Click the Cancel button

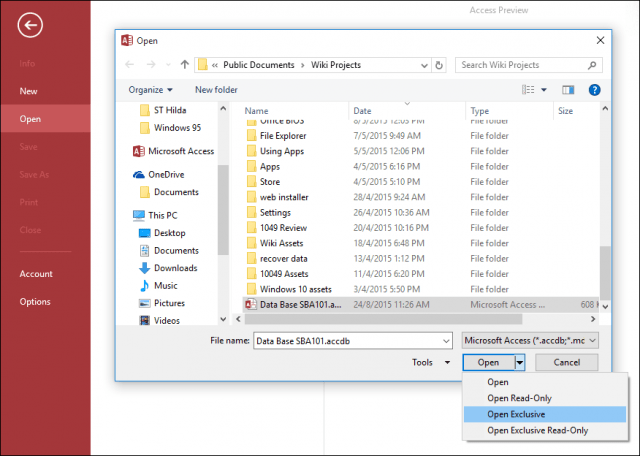tap(567, 363)
